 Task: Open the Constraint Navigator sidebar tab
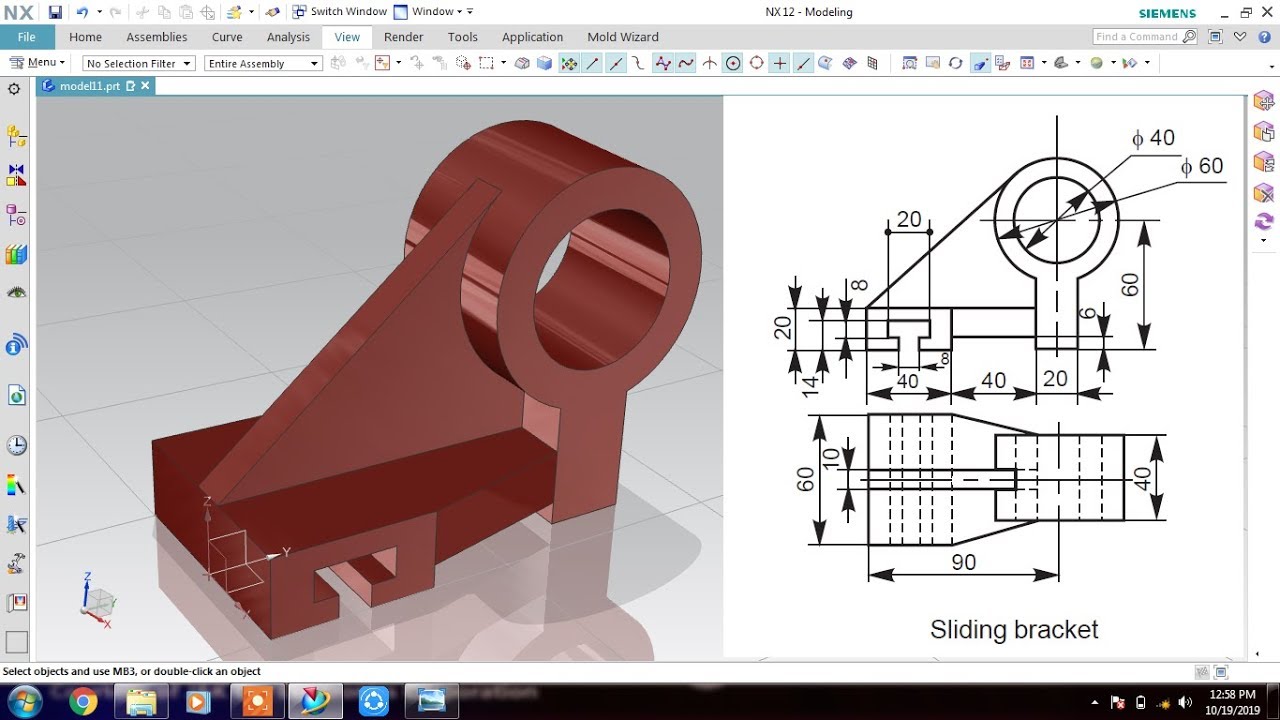coord(16,175)
